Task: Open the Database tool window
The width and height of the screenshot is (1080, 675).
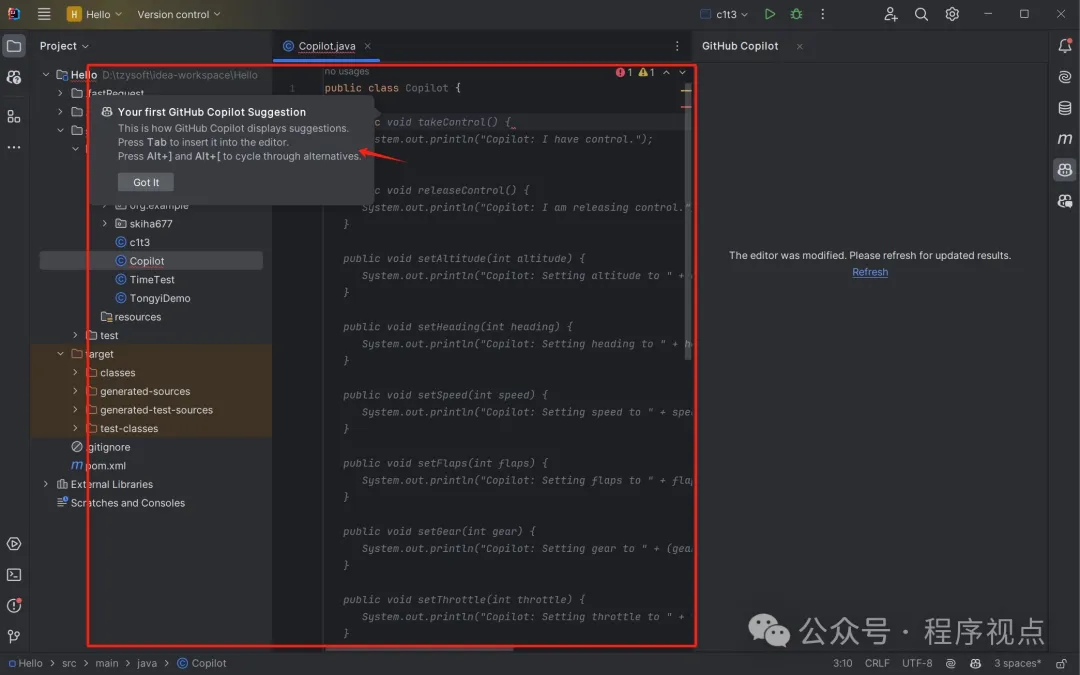Action: (x=1065, y=108)
